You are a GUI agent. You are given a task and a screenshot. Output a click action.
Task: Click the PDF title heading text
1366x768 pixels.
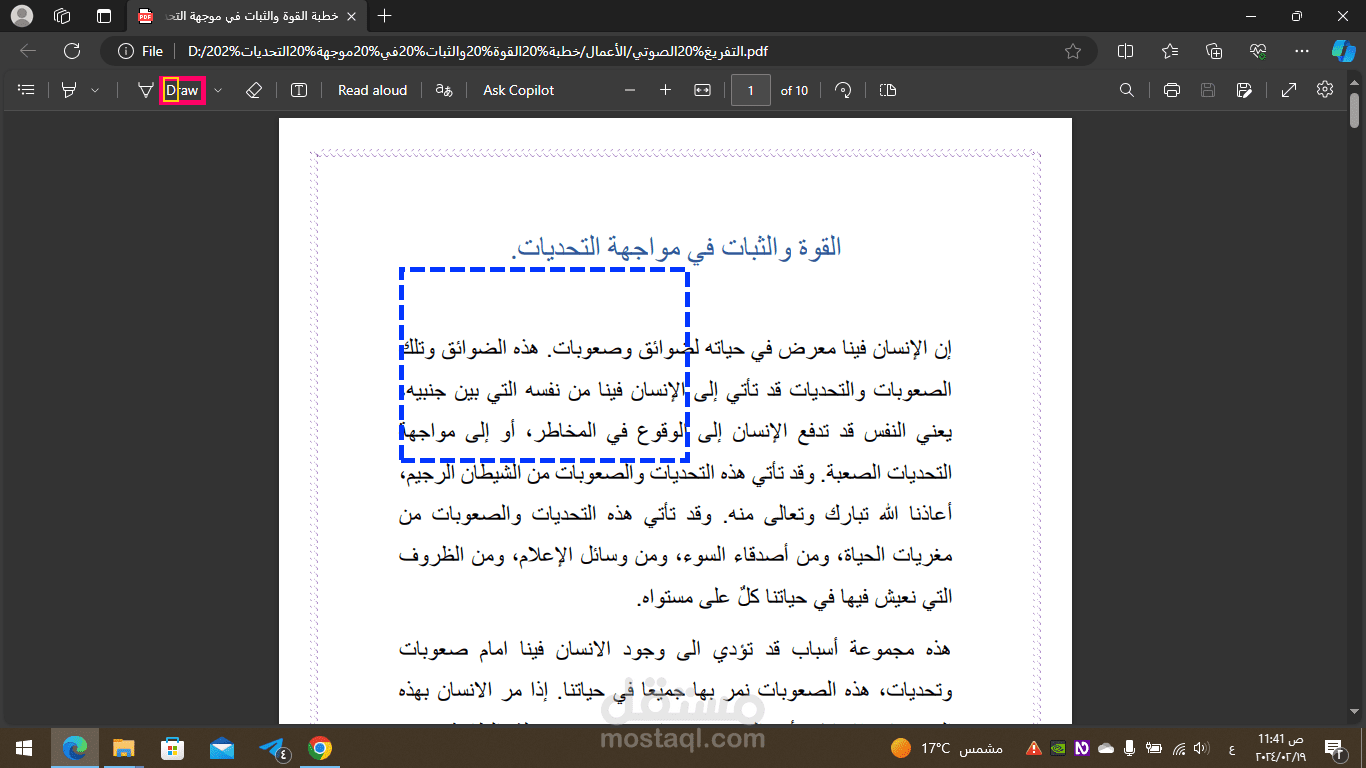point(676,247)
